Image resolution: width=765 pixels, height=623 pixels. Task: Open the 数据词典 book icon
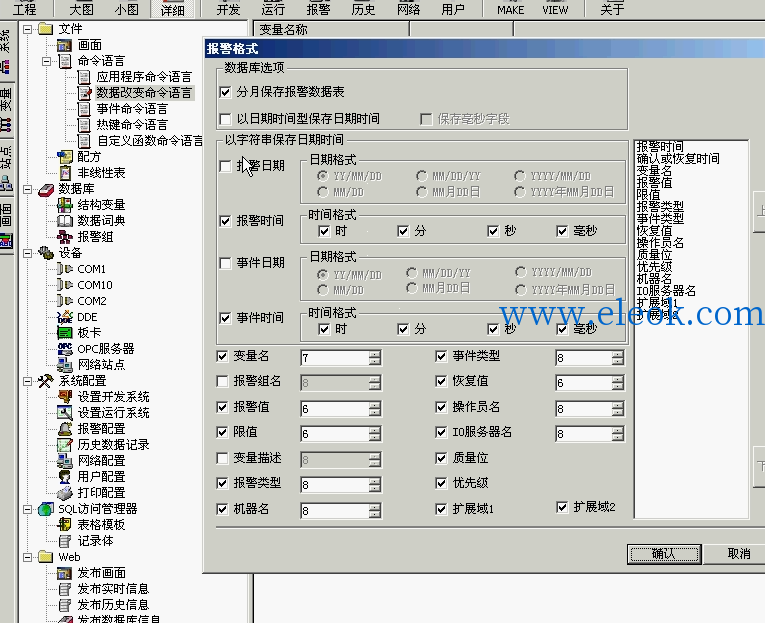pyautogui.click(x=64, y=221)
